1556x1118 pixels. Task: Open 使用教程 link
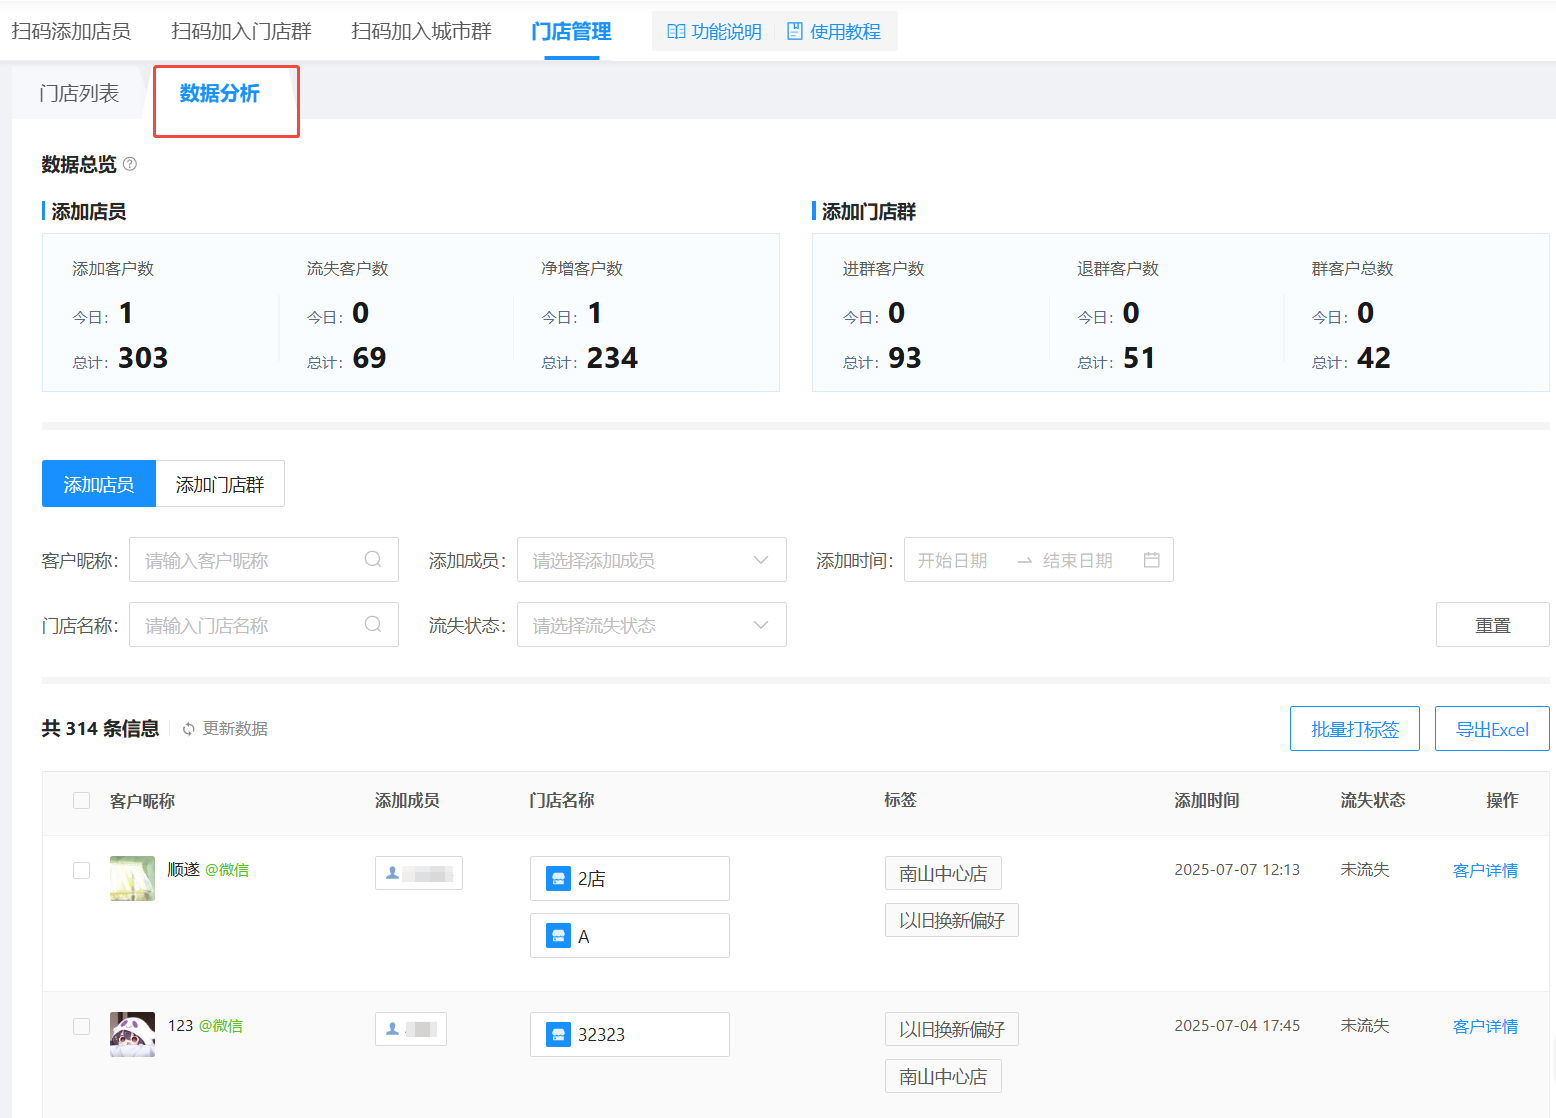[x=845, y=32]
